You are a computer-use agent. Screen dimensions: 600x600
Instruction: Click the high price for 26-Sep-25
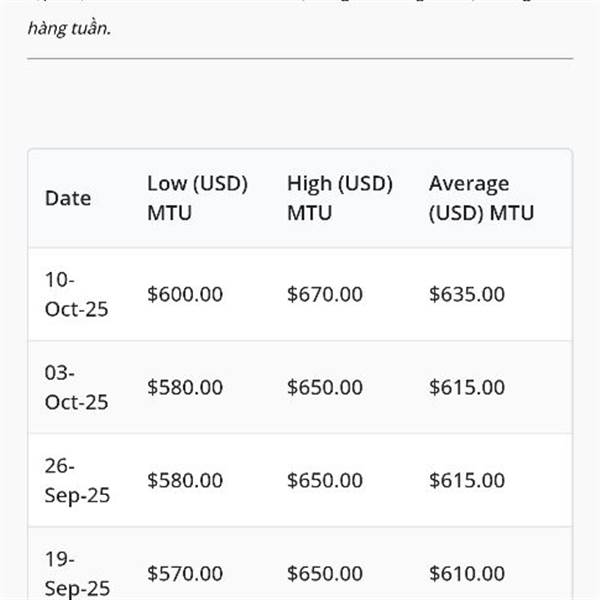(325, 480)
